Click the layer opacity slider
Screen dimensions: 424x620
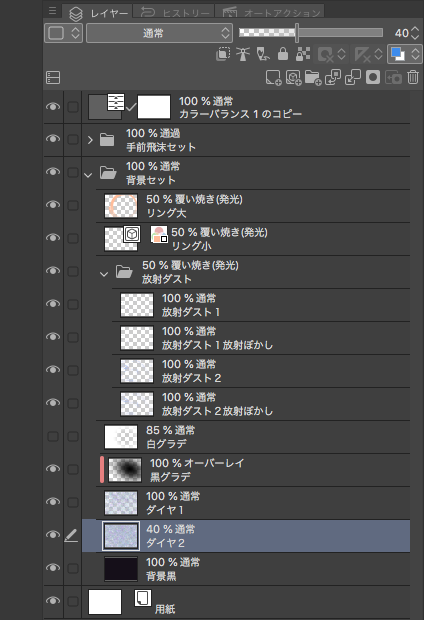pos(311,32)
